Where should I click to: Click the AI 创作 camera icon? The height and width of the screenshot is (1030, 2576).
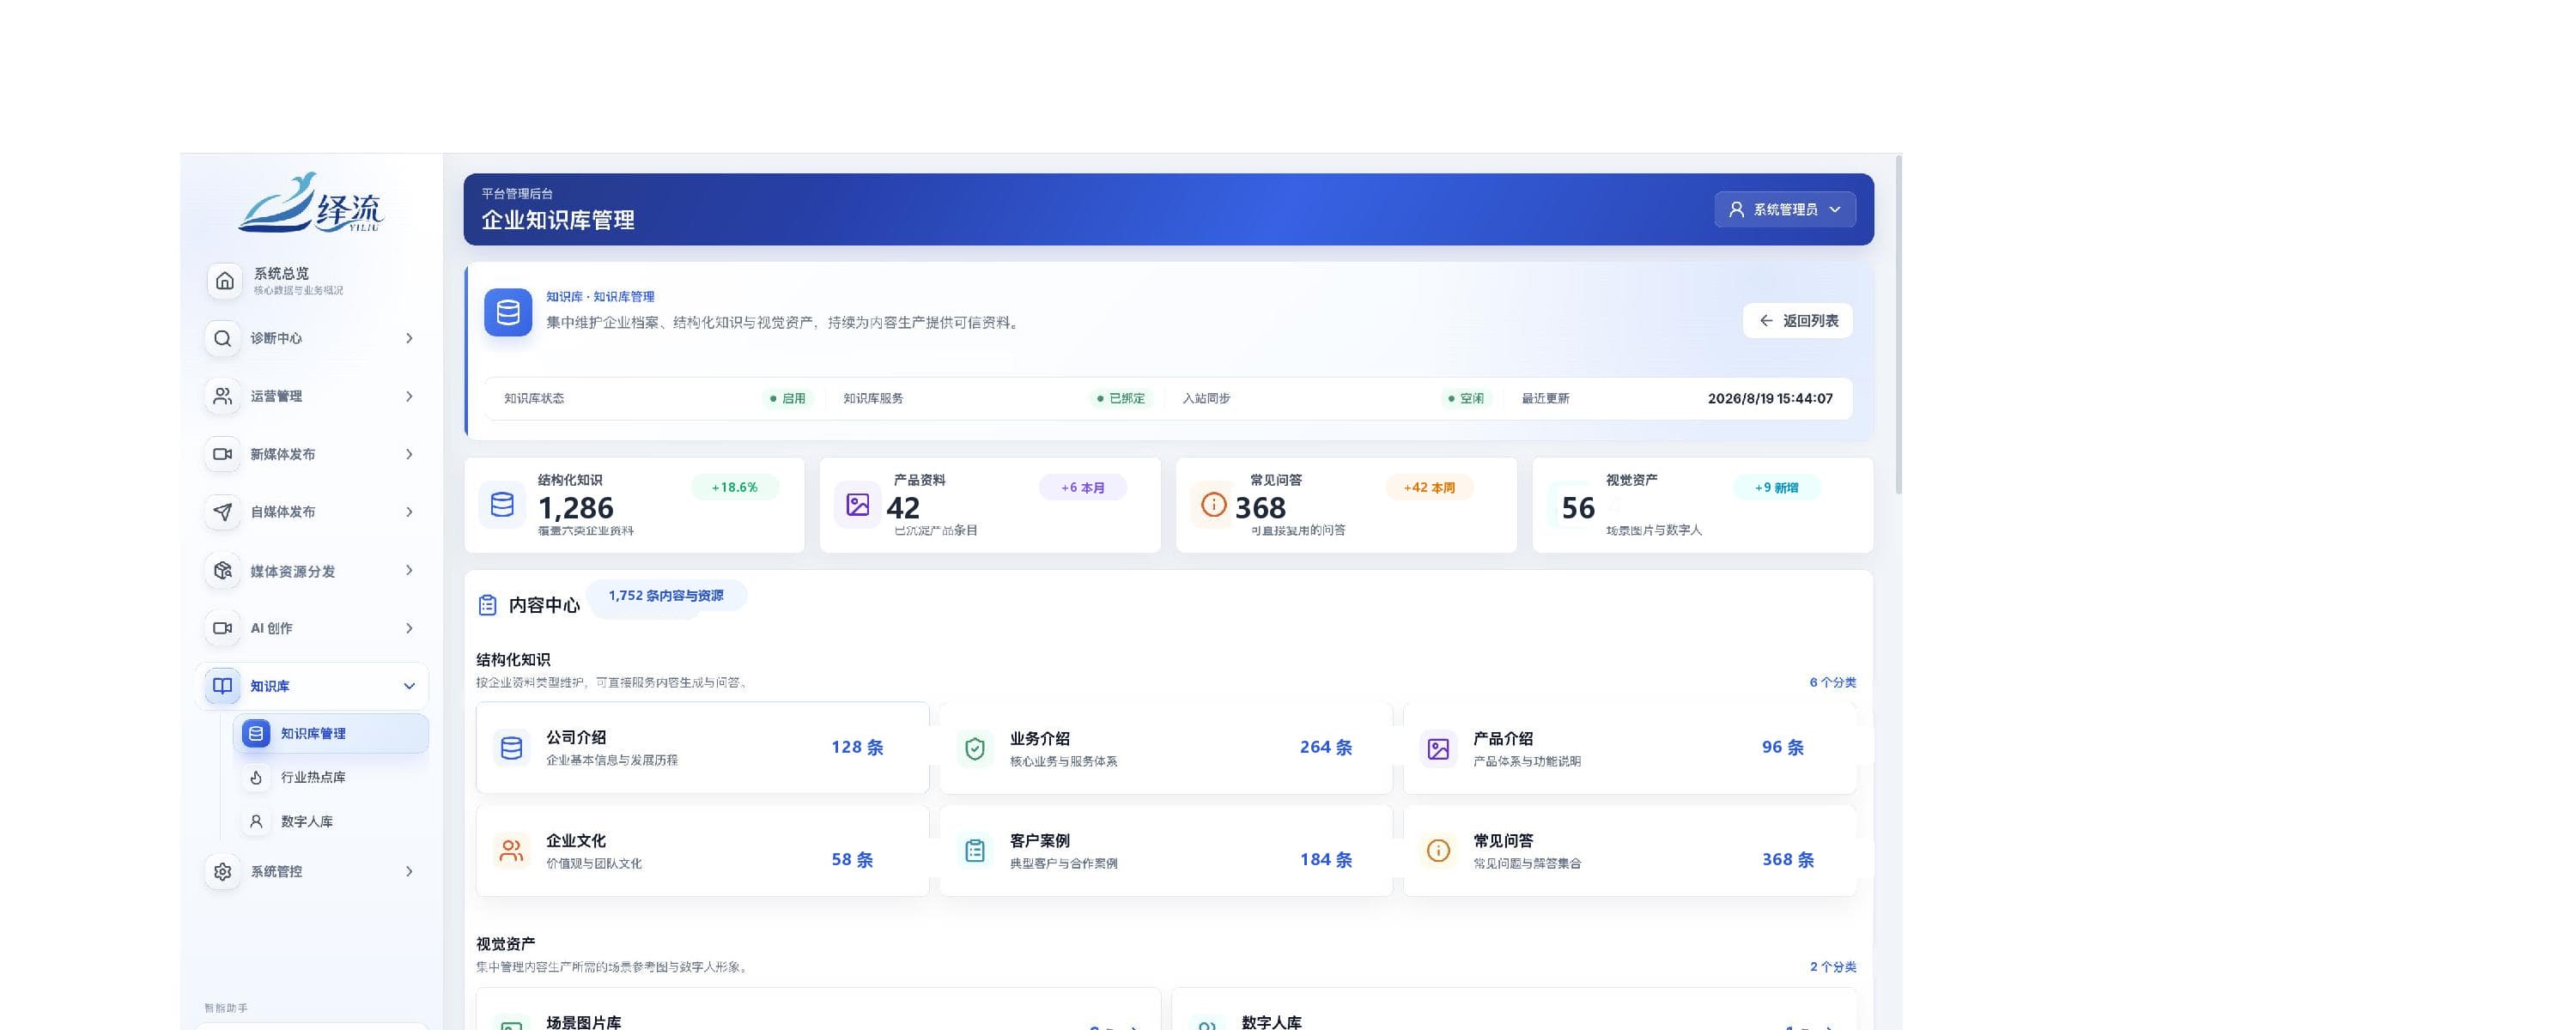(222, 628)
